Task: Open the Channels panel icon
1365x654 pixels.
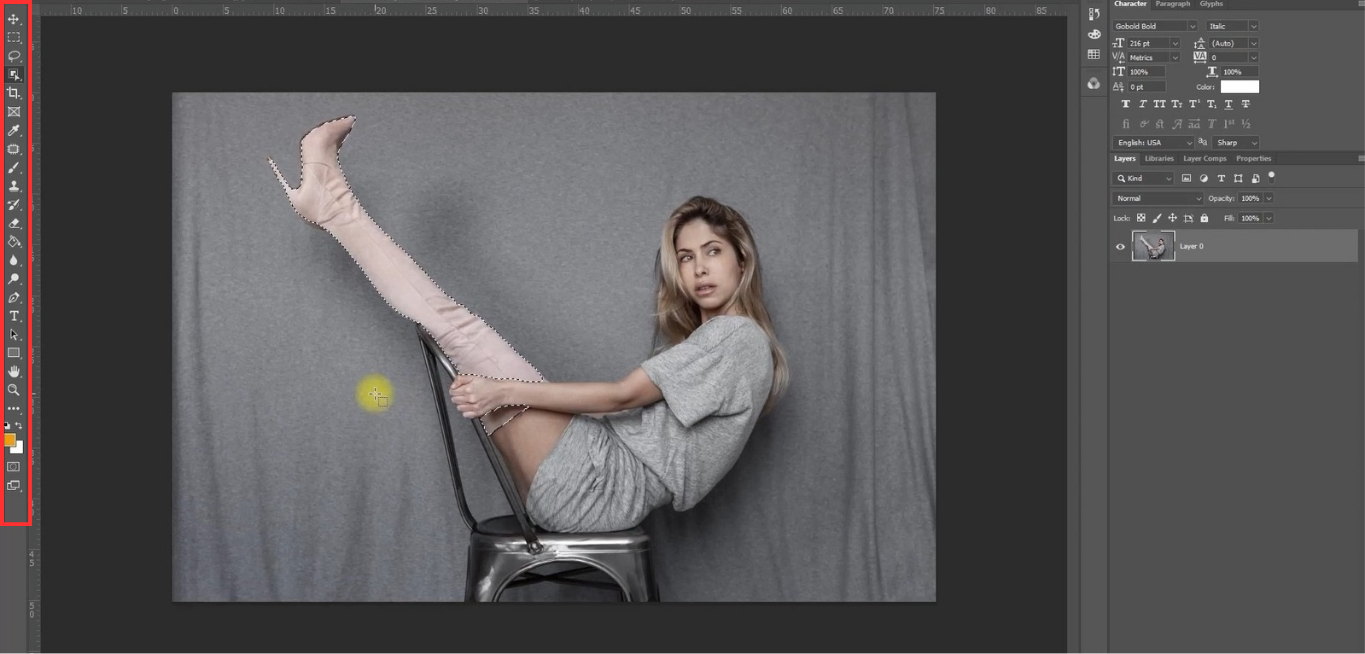Action: [1094, 84]
